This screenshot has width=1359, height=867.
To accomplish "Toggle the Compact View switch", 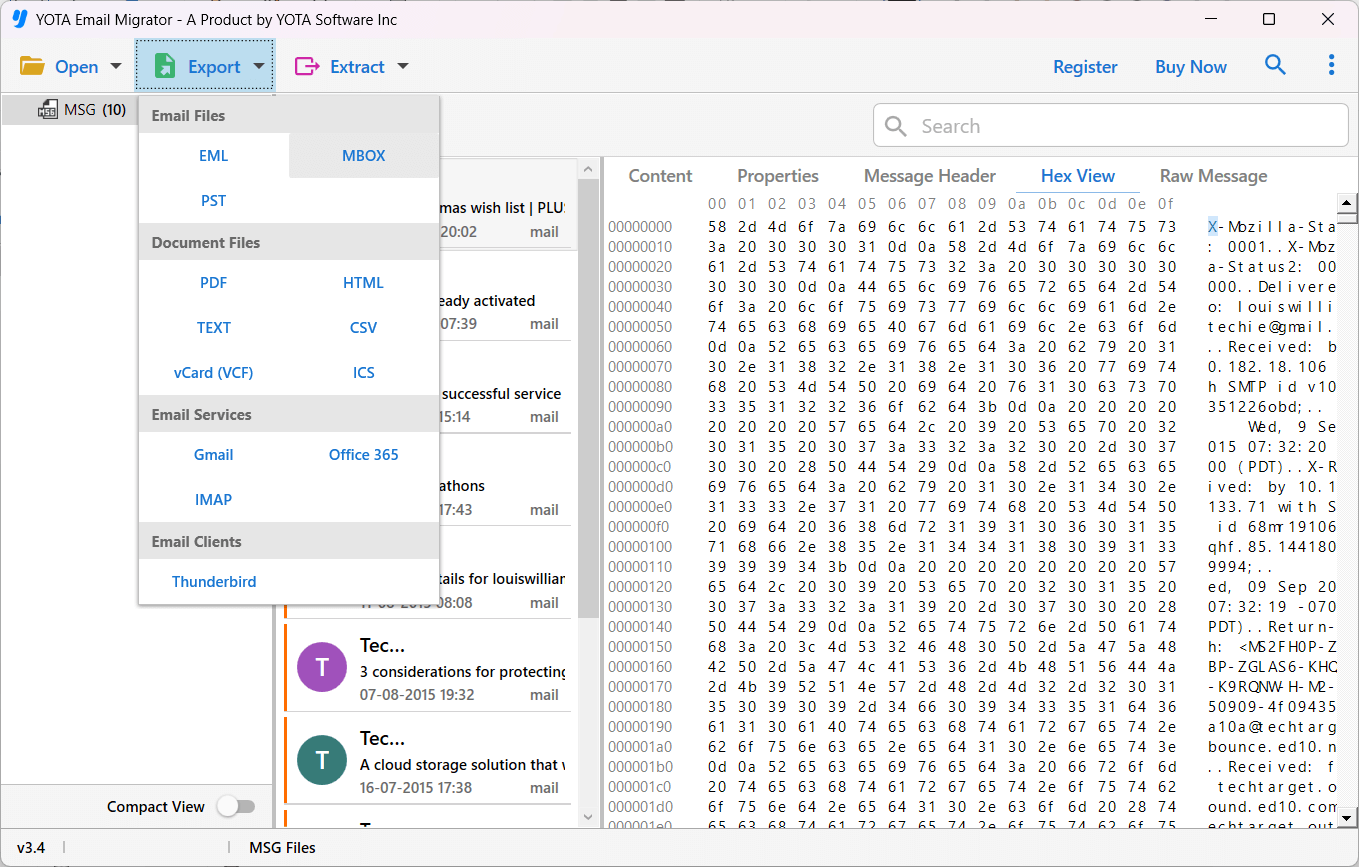I will (236, 807).
